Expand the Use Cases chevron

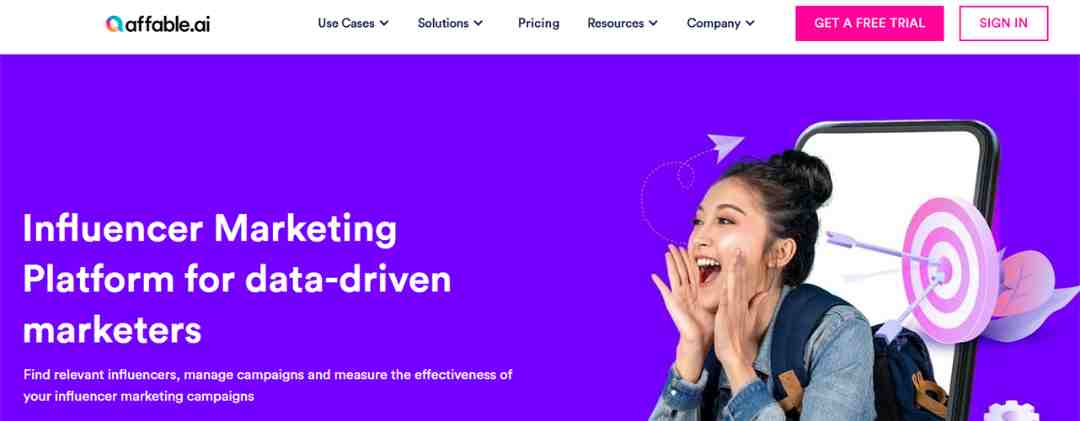[384, 23]
